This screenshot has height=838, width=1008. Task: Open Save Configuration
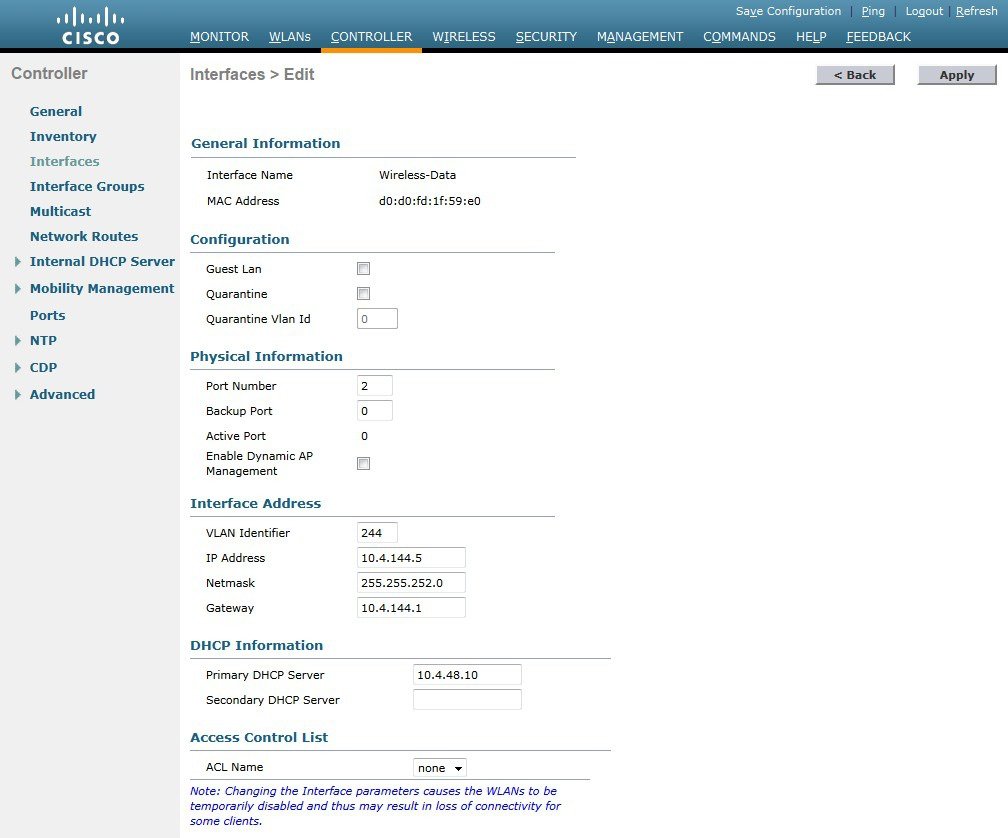(x=788, y=11)
